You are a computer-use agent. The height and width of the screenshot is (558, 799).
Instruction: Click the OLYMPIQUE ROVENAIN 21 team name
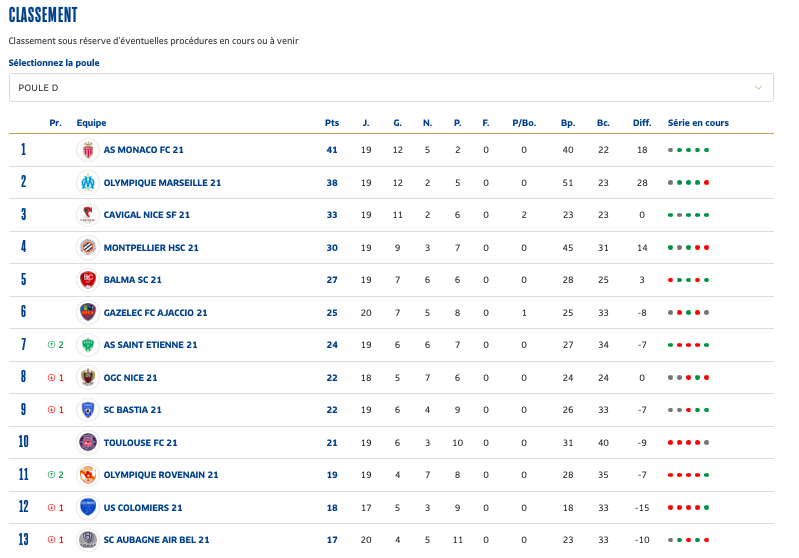(x=160, y=475)
